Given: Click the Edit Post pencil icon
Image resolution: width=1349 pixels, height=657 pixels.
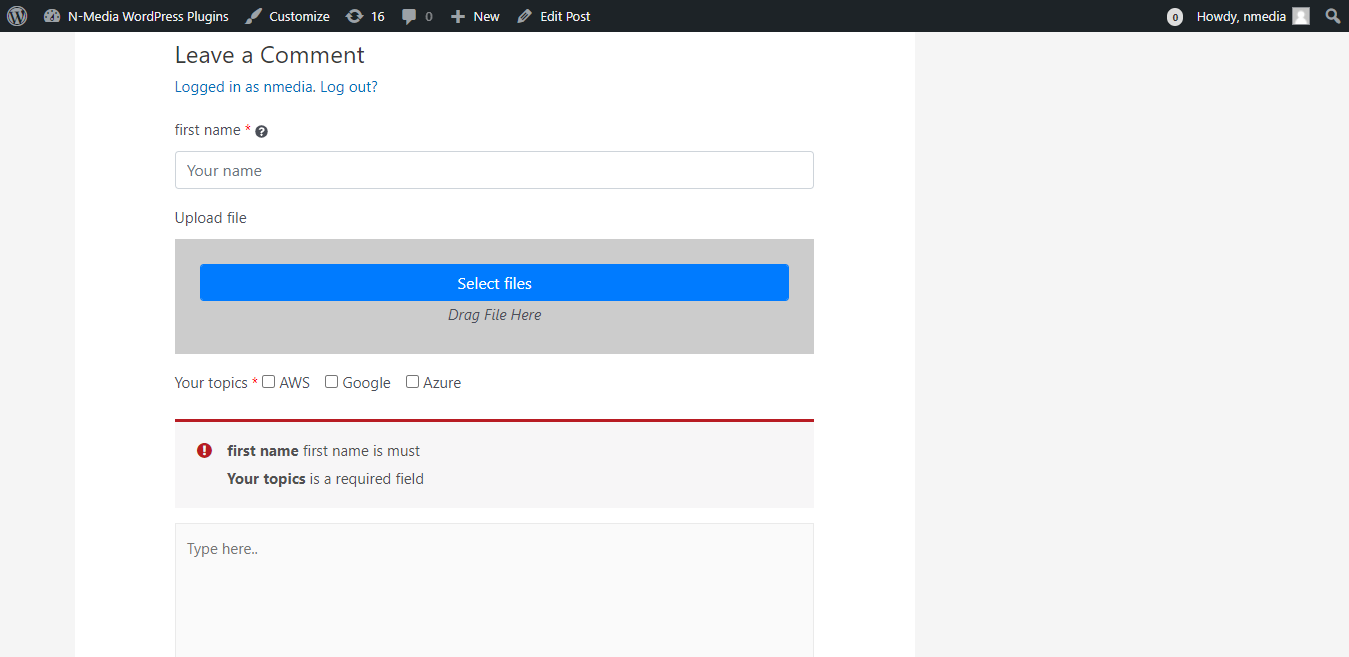Looking at the screenshot, I should (524, 16).
